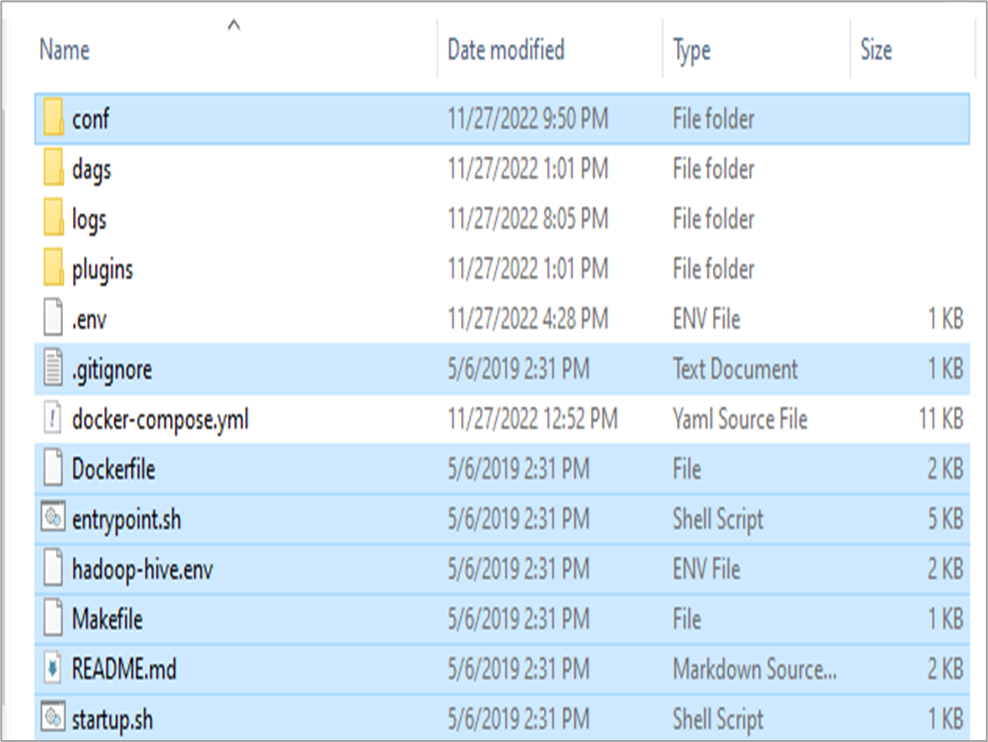Screen dimensions: 988x742
Task: Select the file named dags
Action: pos(91,170)
